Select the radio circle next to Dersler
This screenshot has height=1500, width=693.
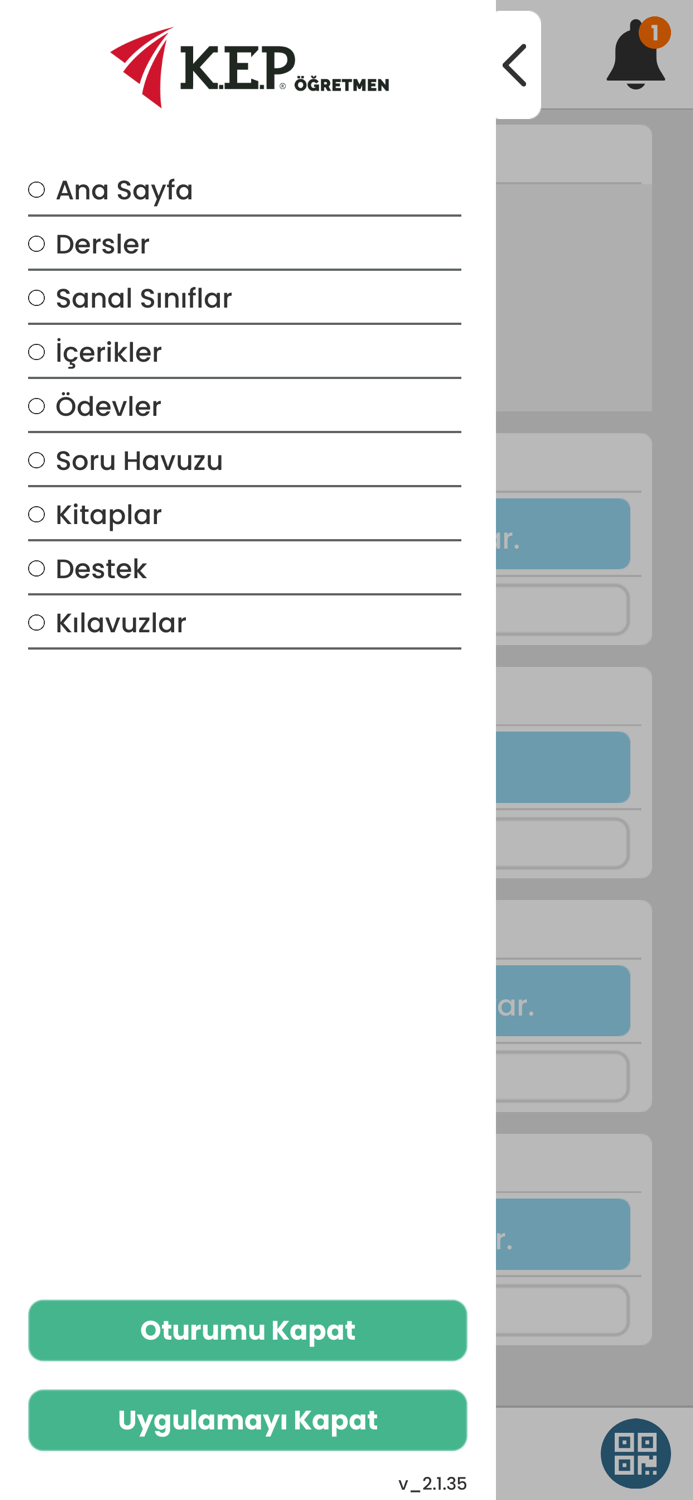(x=37, y=242)
